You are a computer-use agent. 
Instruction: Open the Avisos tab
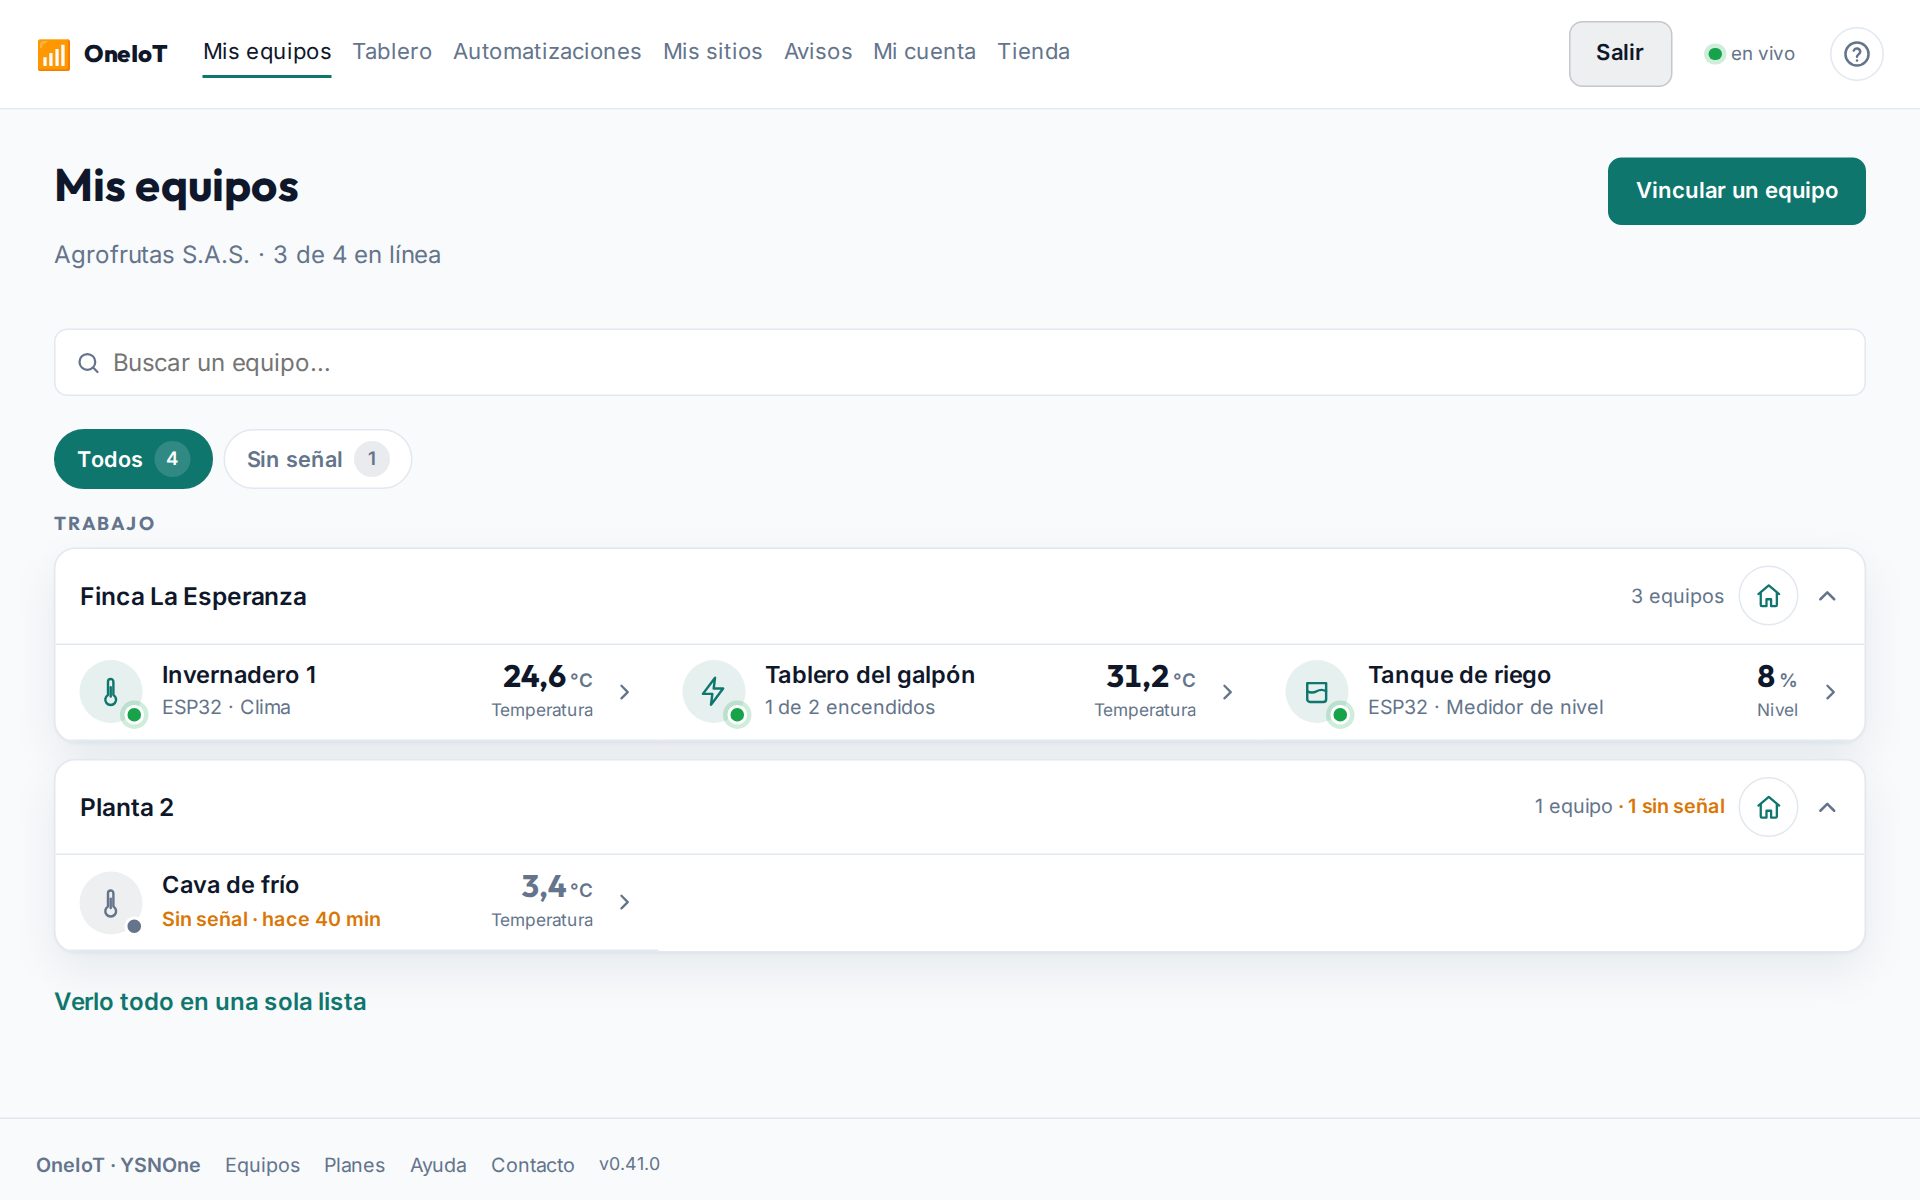coord(818,52)
